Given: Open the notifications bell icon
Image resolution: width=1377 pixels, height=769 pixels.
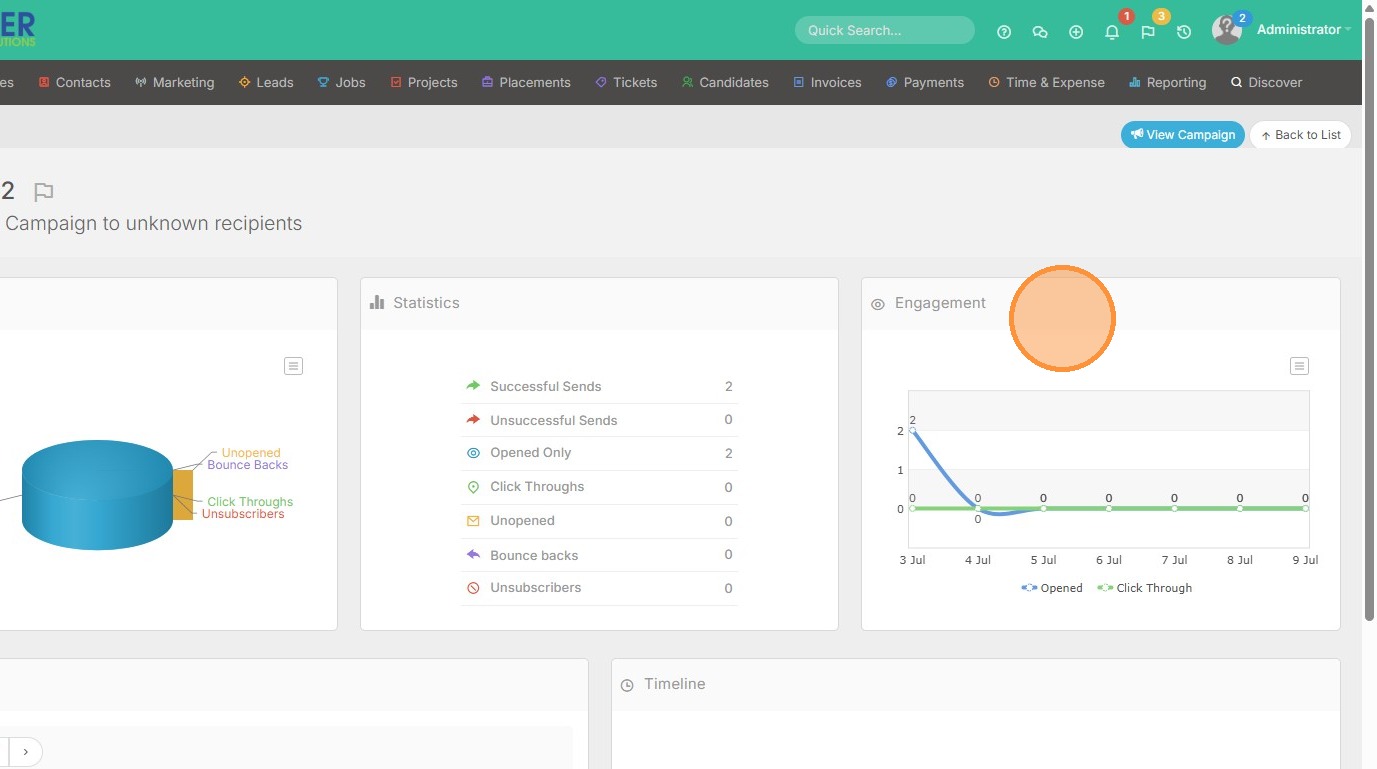Looking at the screenshot, I should coord(1112,32).
